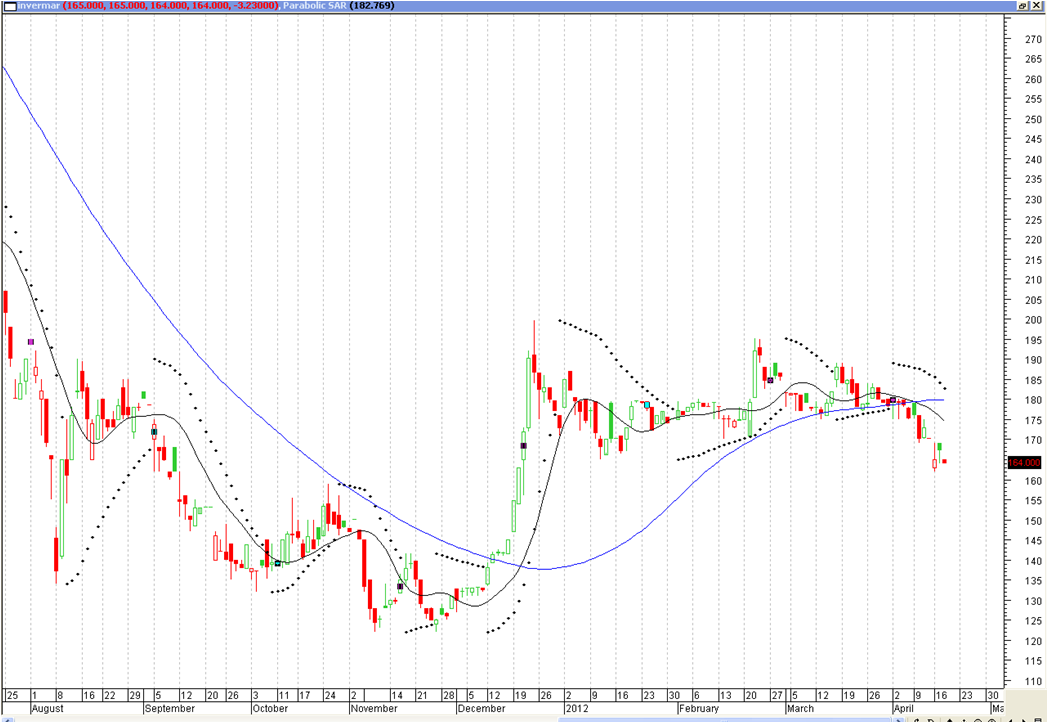The width and height of the screenshot is (1048, 723).
Task: Click the magenta marker square near early August
Action: [x=31, y=342]
